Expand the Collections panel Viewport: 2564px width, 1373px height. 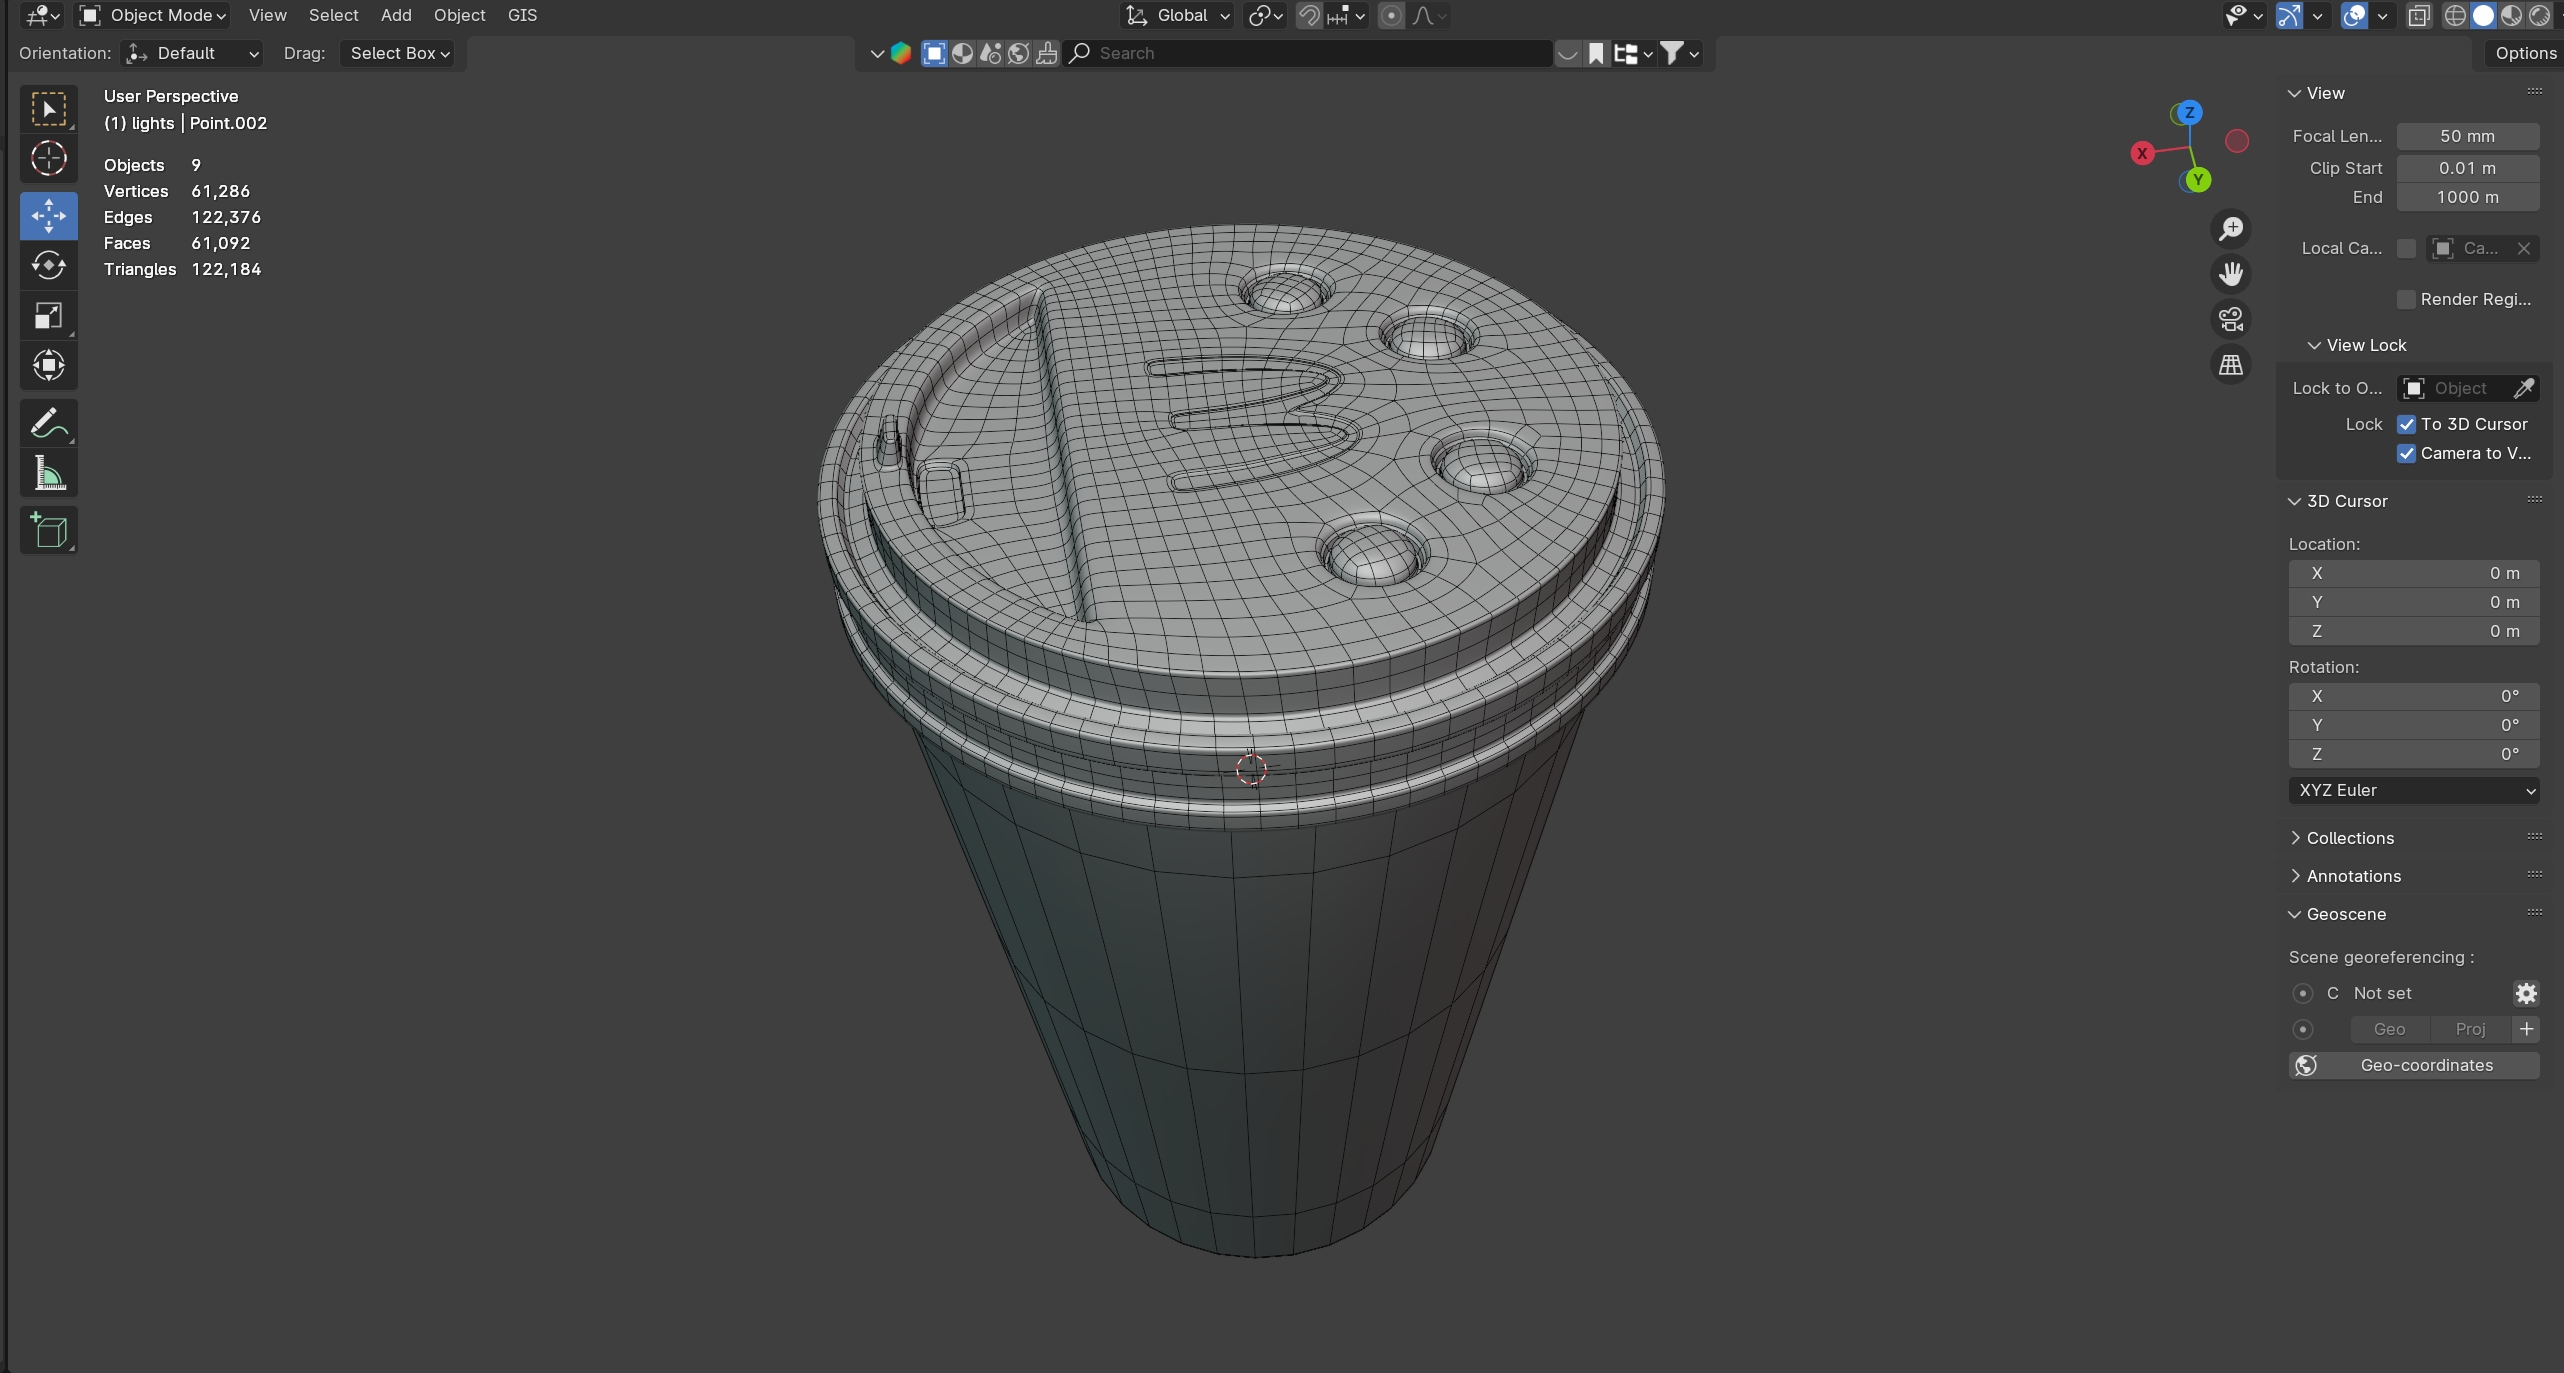click(x=2350, y=838)
